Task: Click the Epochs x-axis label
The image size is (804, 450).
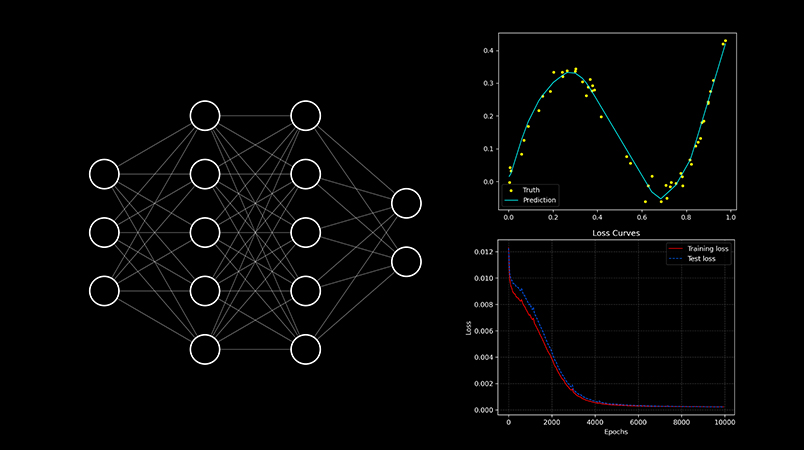Action: (616, 432)
